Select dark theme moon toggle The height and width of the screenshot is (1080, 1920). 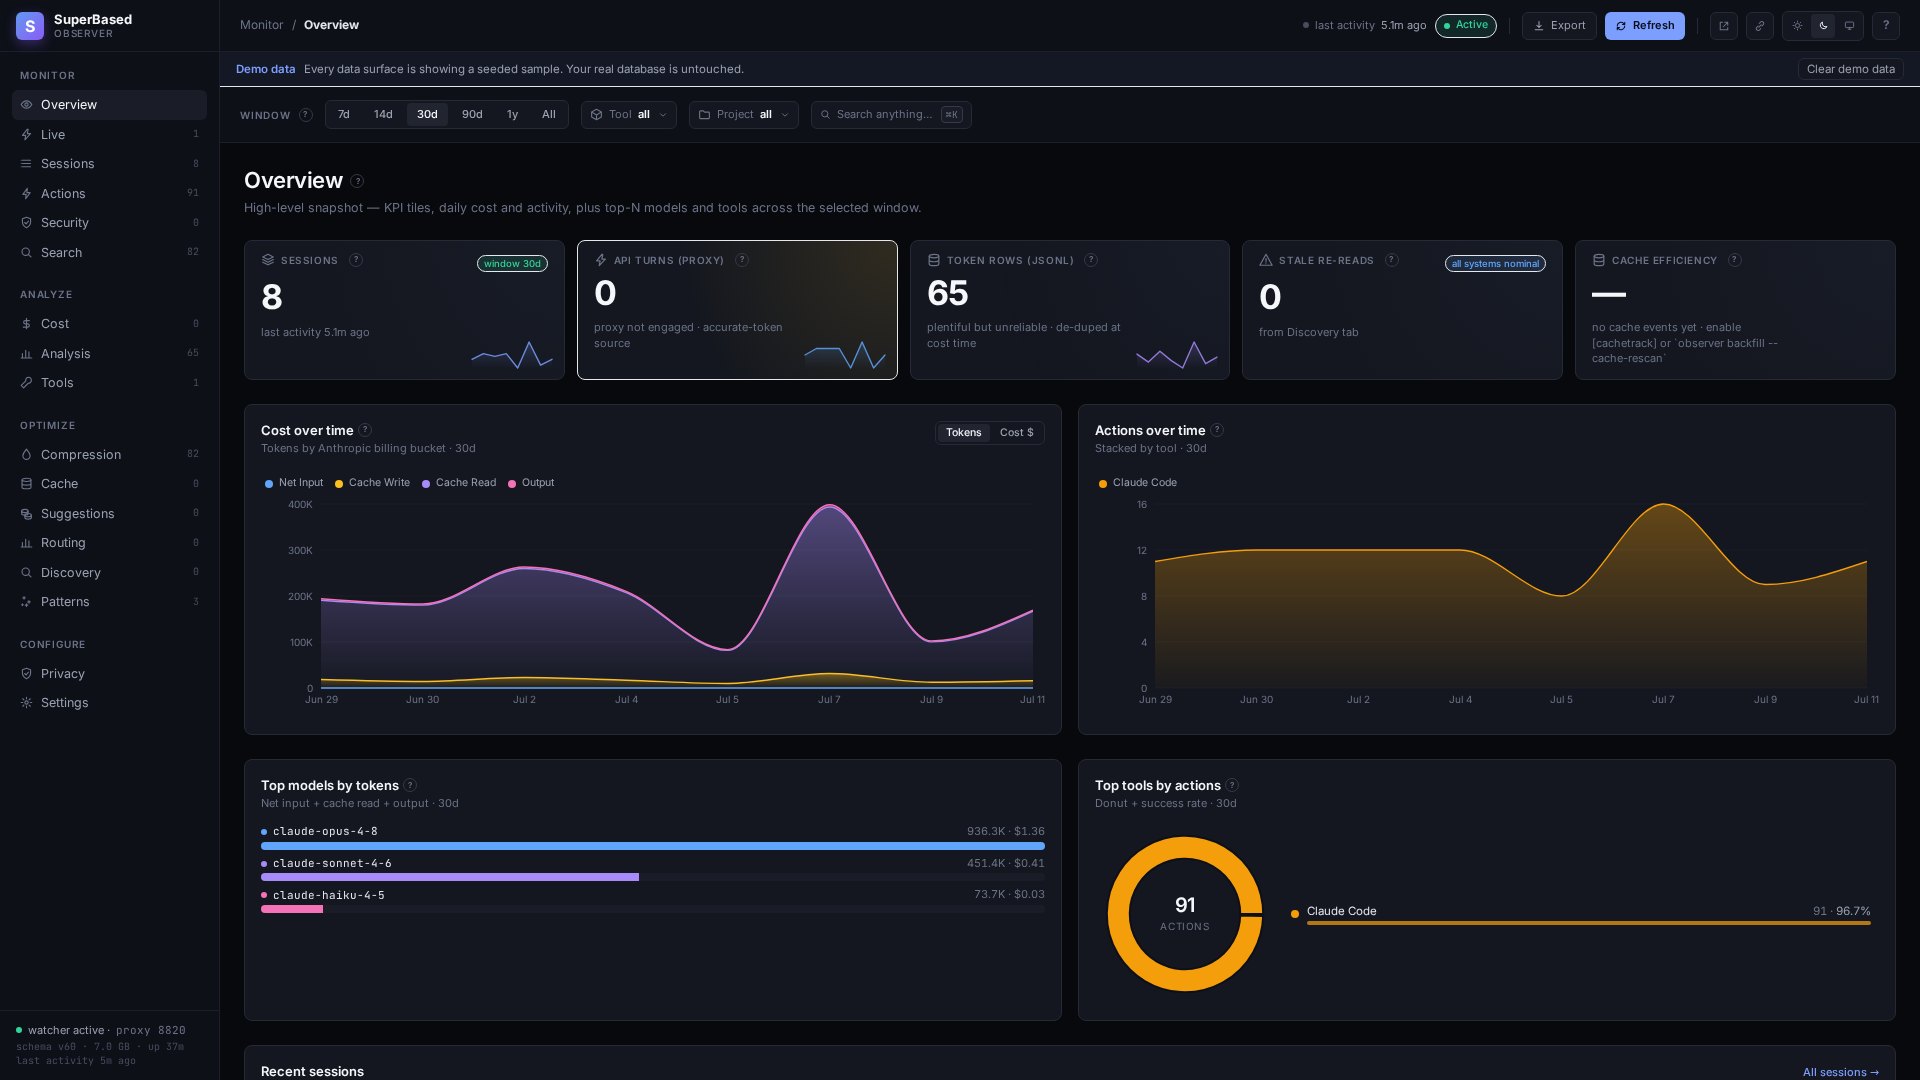pos(1823,26)
